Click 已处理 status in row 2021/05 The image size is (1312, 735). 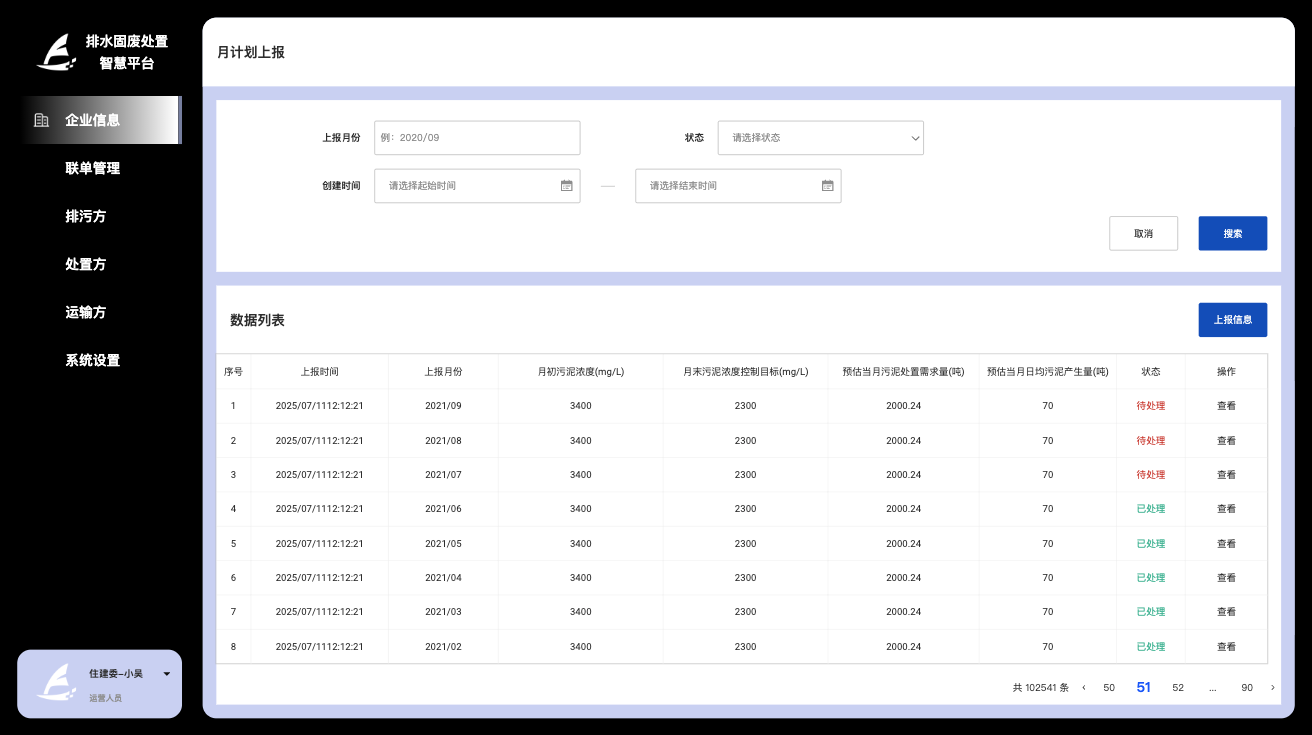point(1151,544)
